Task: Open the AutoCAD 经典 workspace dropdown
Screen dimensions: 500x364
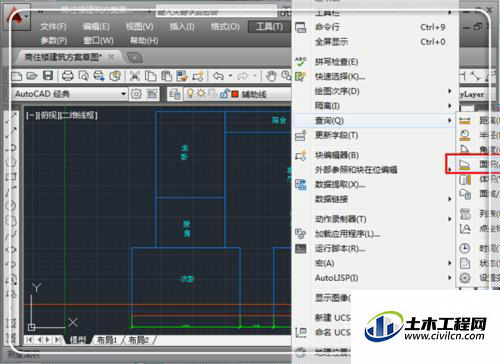Action: pos(124,94)
